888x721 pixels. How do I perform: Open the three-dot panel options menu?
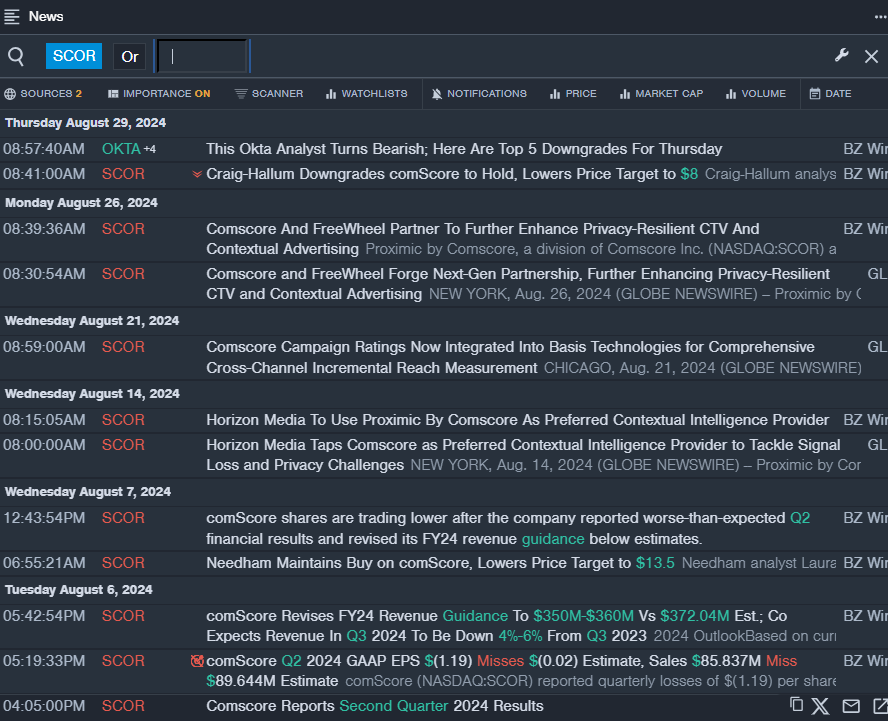tap(879, 16)
